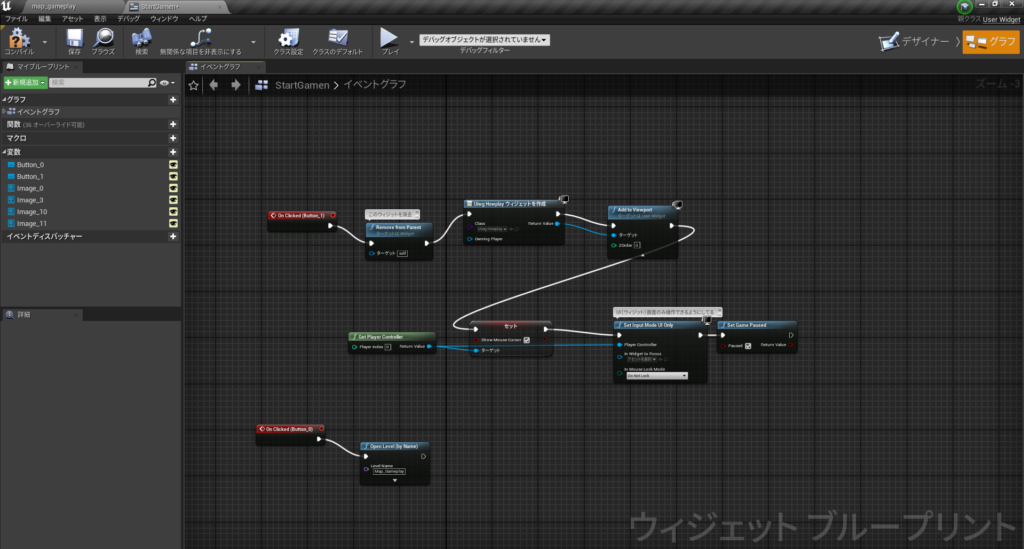Image resolution: width=1024 pixels, height=549 pixels.
Task: Click the Search (検索) binoculars icon
Action: (141, 39)
